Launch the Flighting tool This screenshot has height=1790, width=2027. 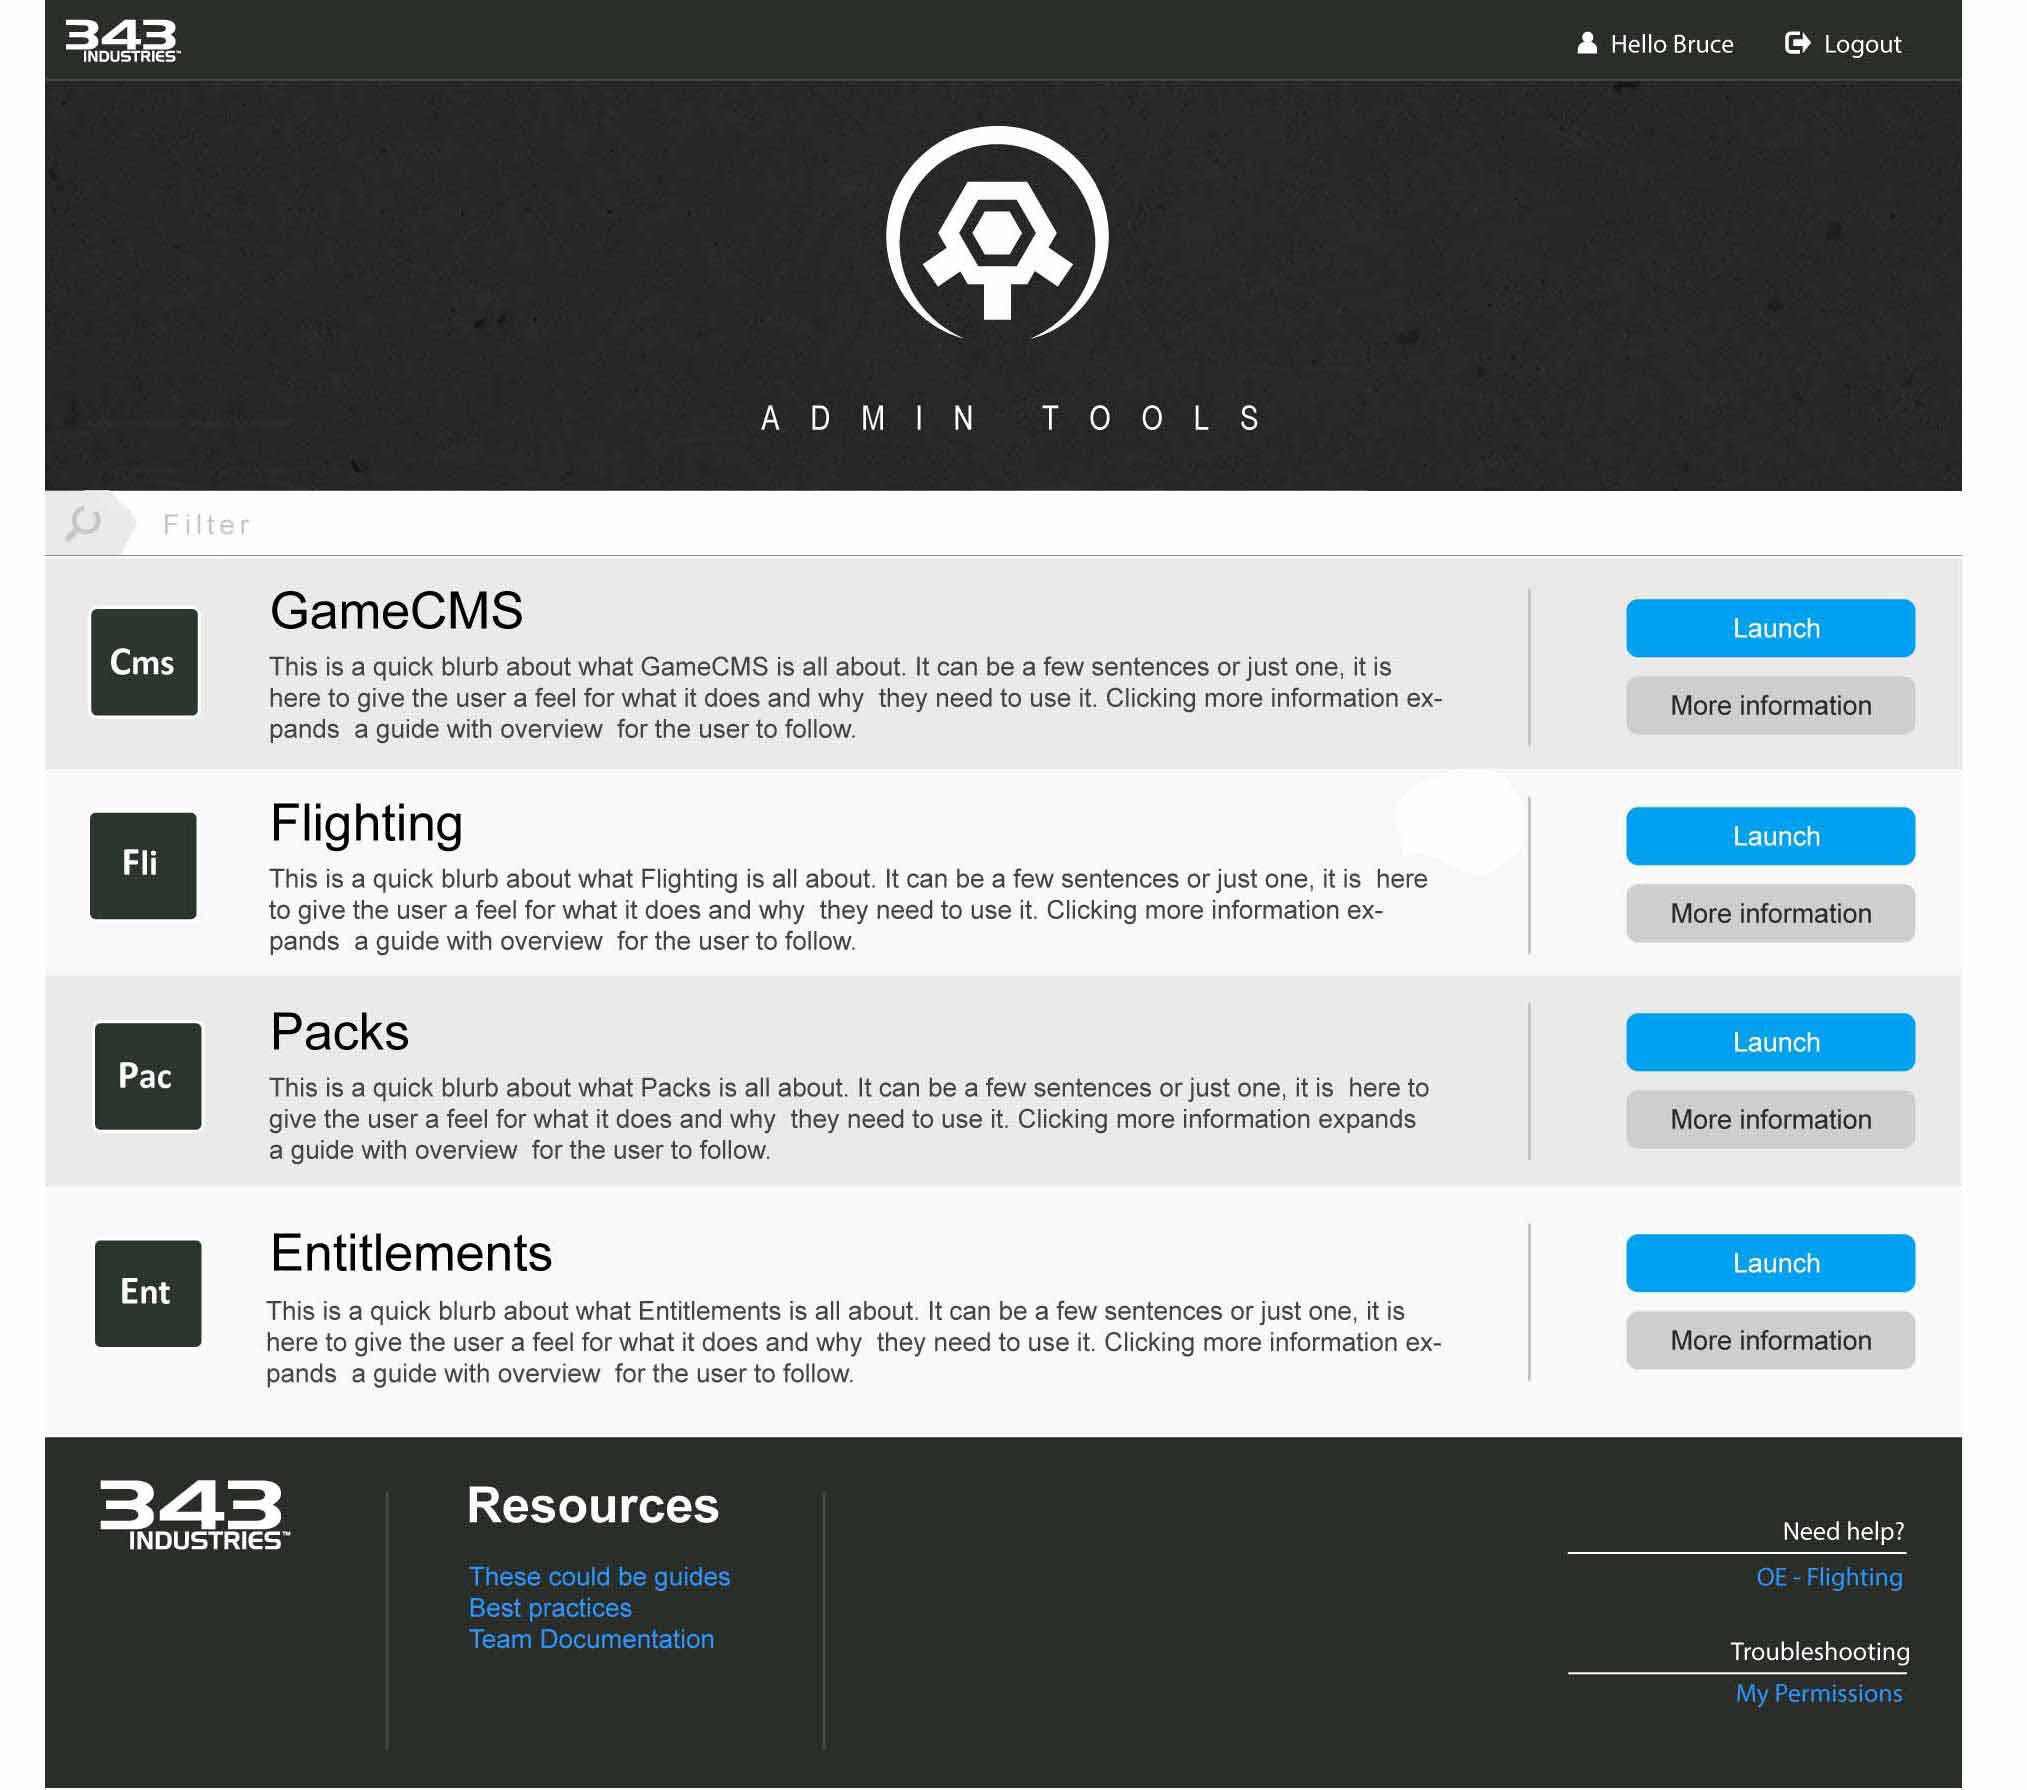[1770, 836]
